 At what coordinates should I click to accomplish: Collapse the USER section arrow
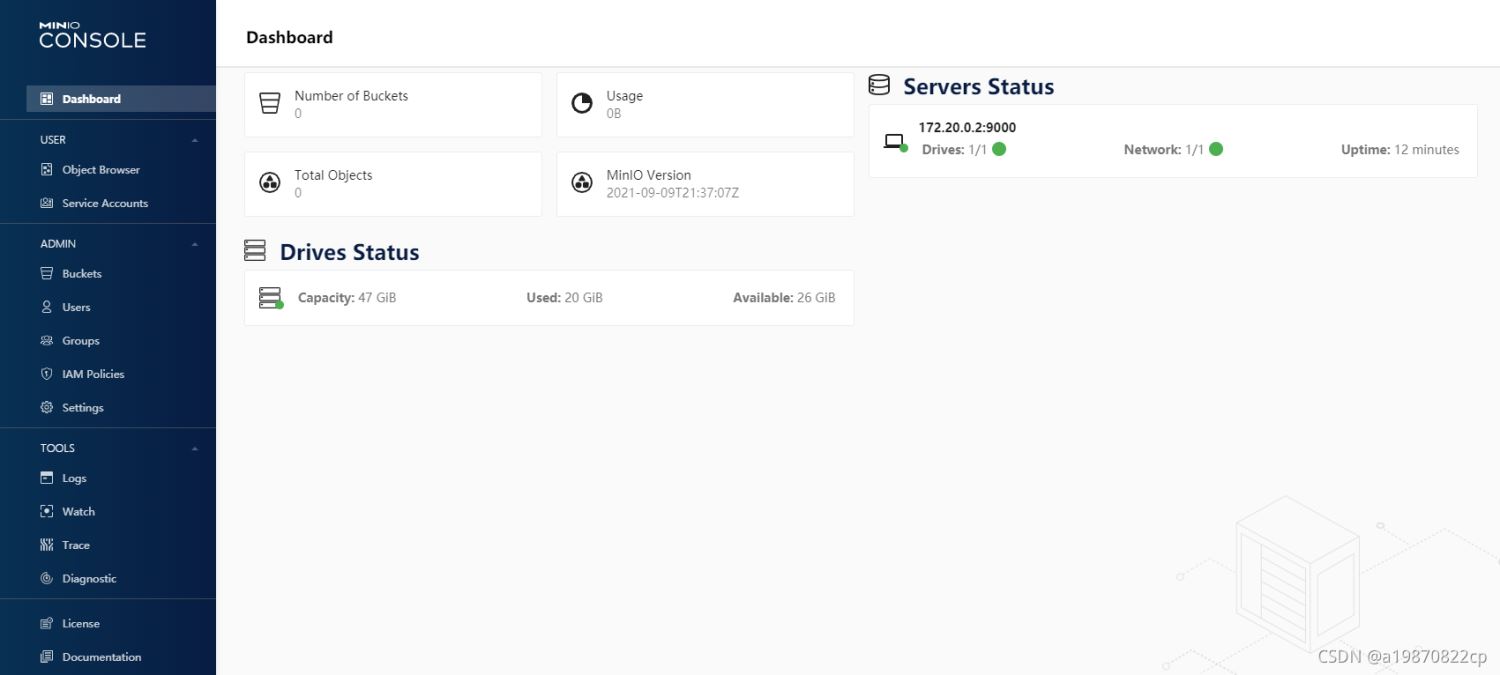click(195, 140)
